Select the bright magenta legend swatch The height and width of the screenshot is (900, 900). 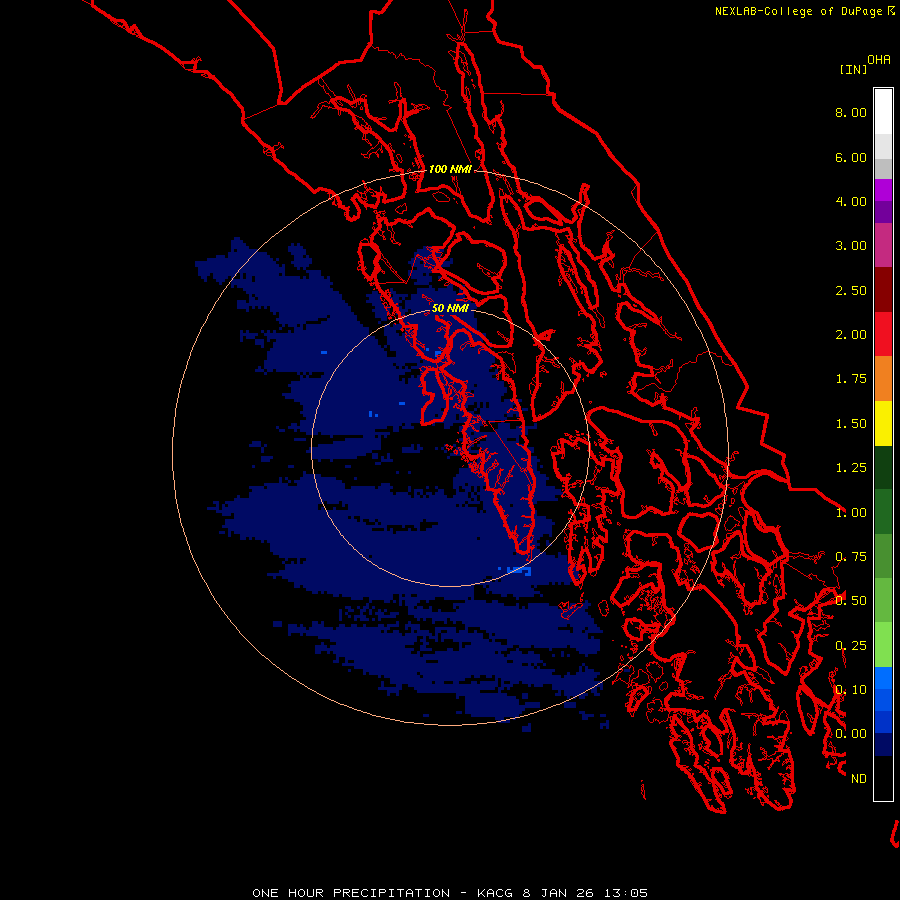pos(883,190)
